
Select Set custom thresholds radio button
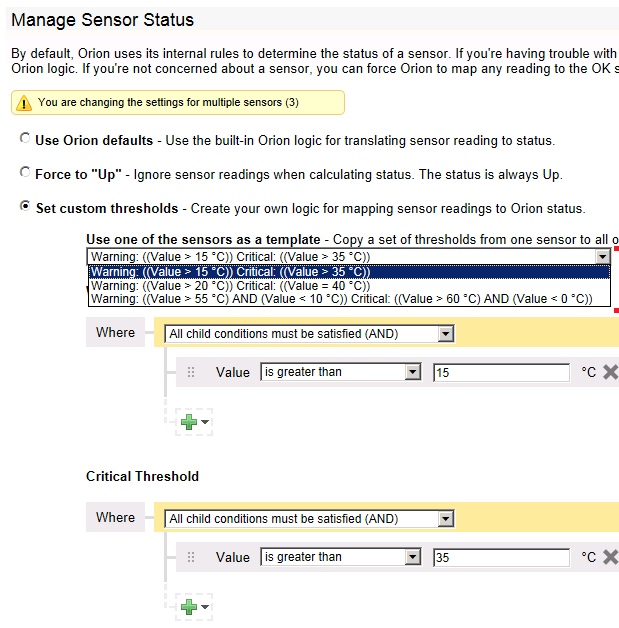25,206
